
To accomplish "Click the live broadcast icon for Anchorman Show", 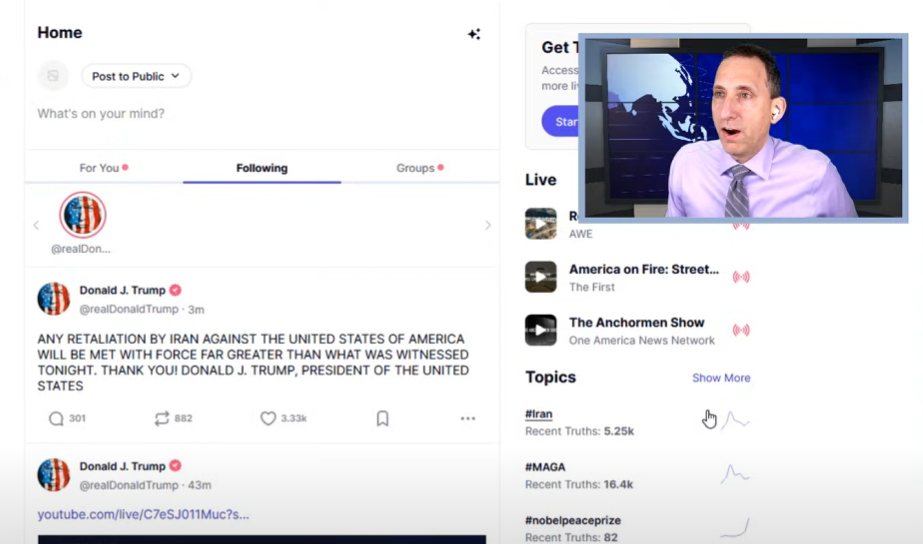I will (x=741, y=330).
